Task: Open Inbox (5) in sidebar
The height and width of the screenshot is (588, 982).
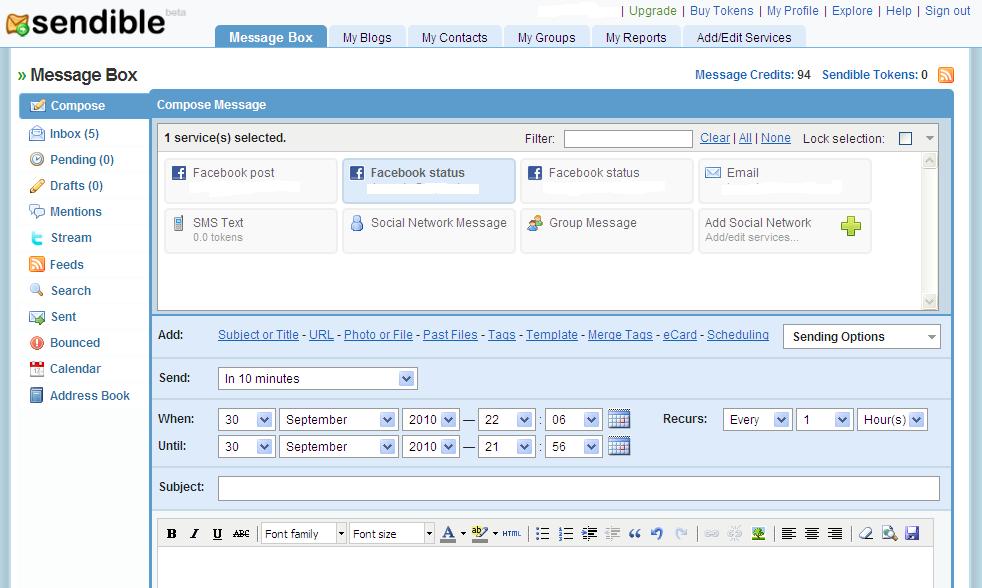Action: (74, 133)
